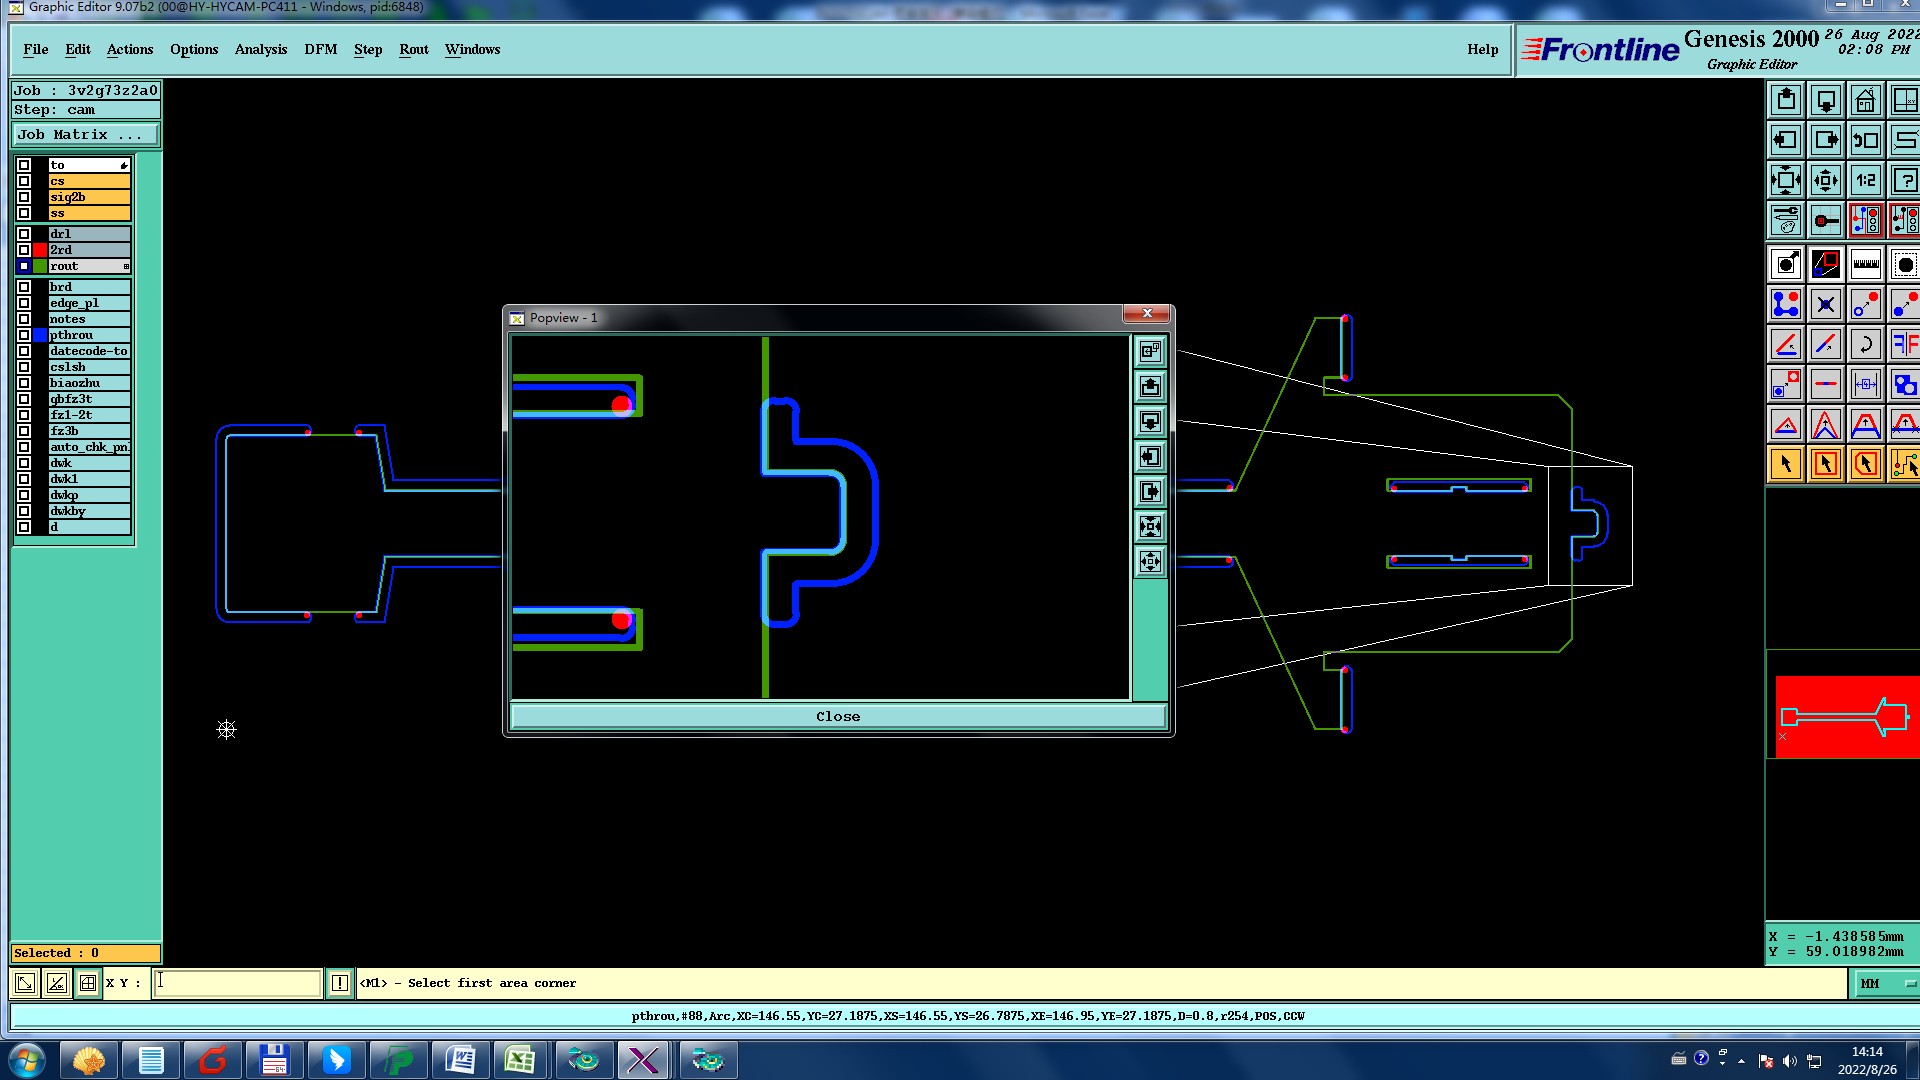Click the X delete feature tool icon

pos(1825,305)
